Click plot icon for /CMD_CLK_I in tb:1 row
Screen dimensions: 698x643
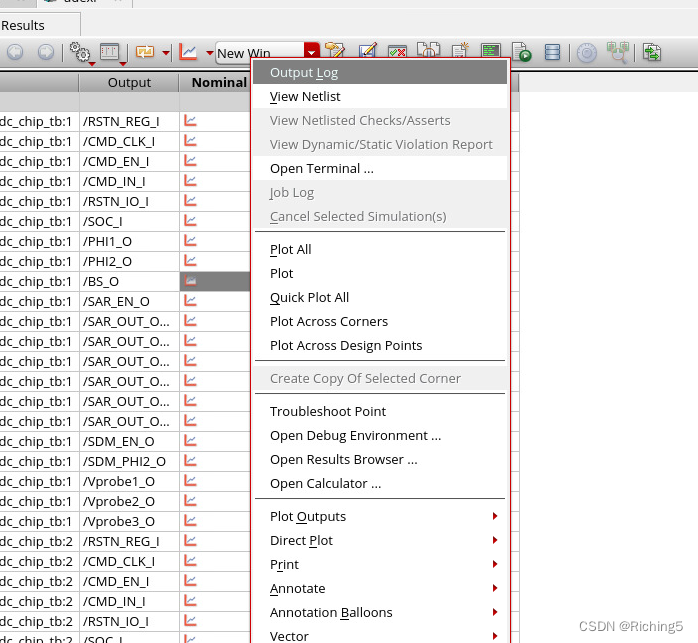[x=191, y=141]
